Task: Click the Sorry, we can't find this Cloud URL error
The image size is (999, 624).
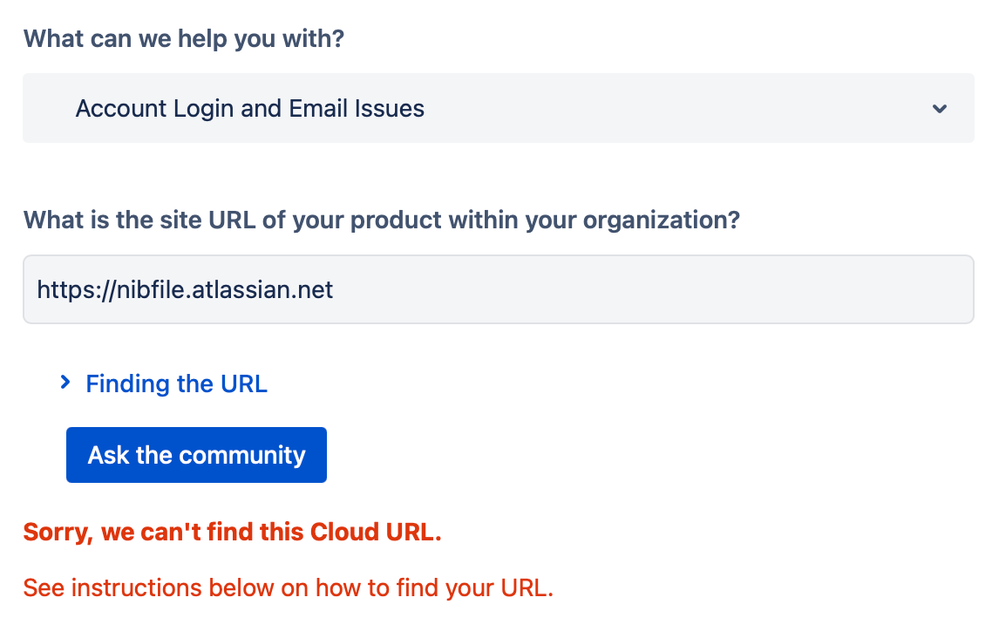Action: coord(232,532)
